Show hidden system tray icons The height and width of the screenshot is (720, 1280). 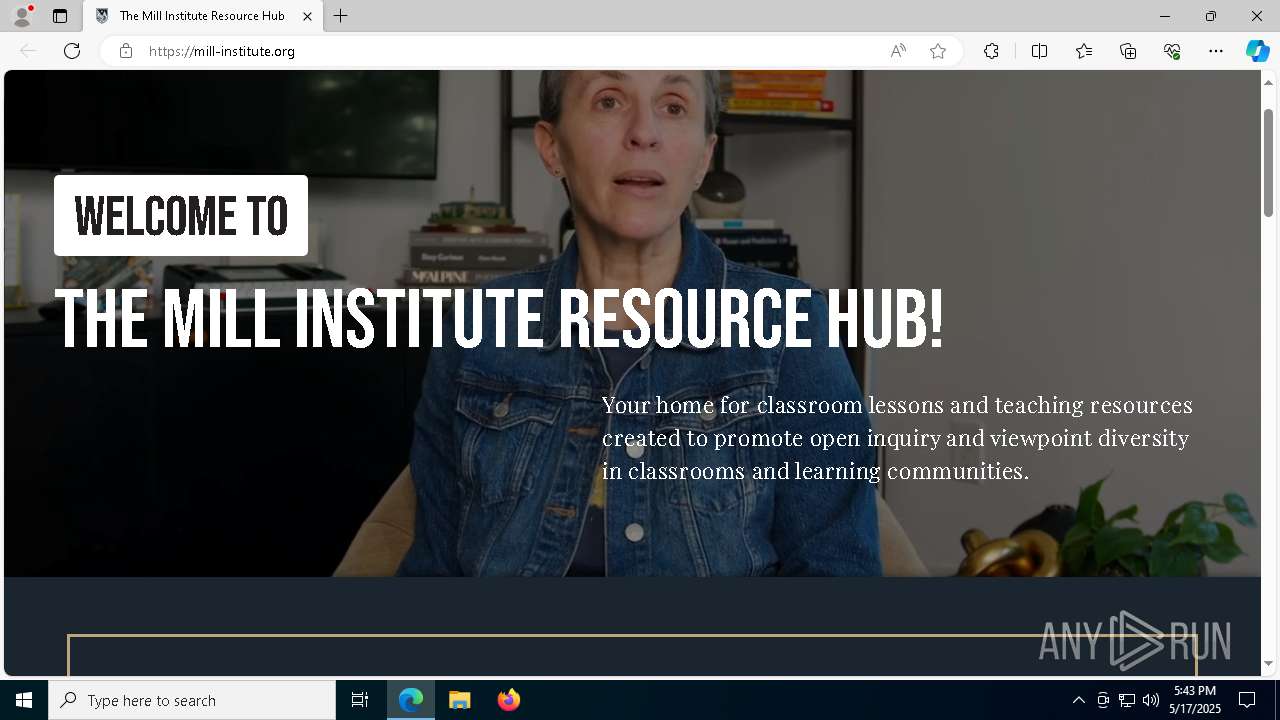coord(1078,700)
